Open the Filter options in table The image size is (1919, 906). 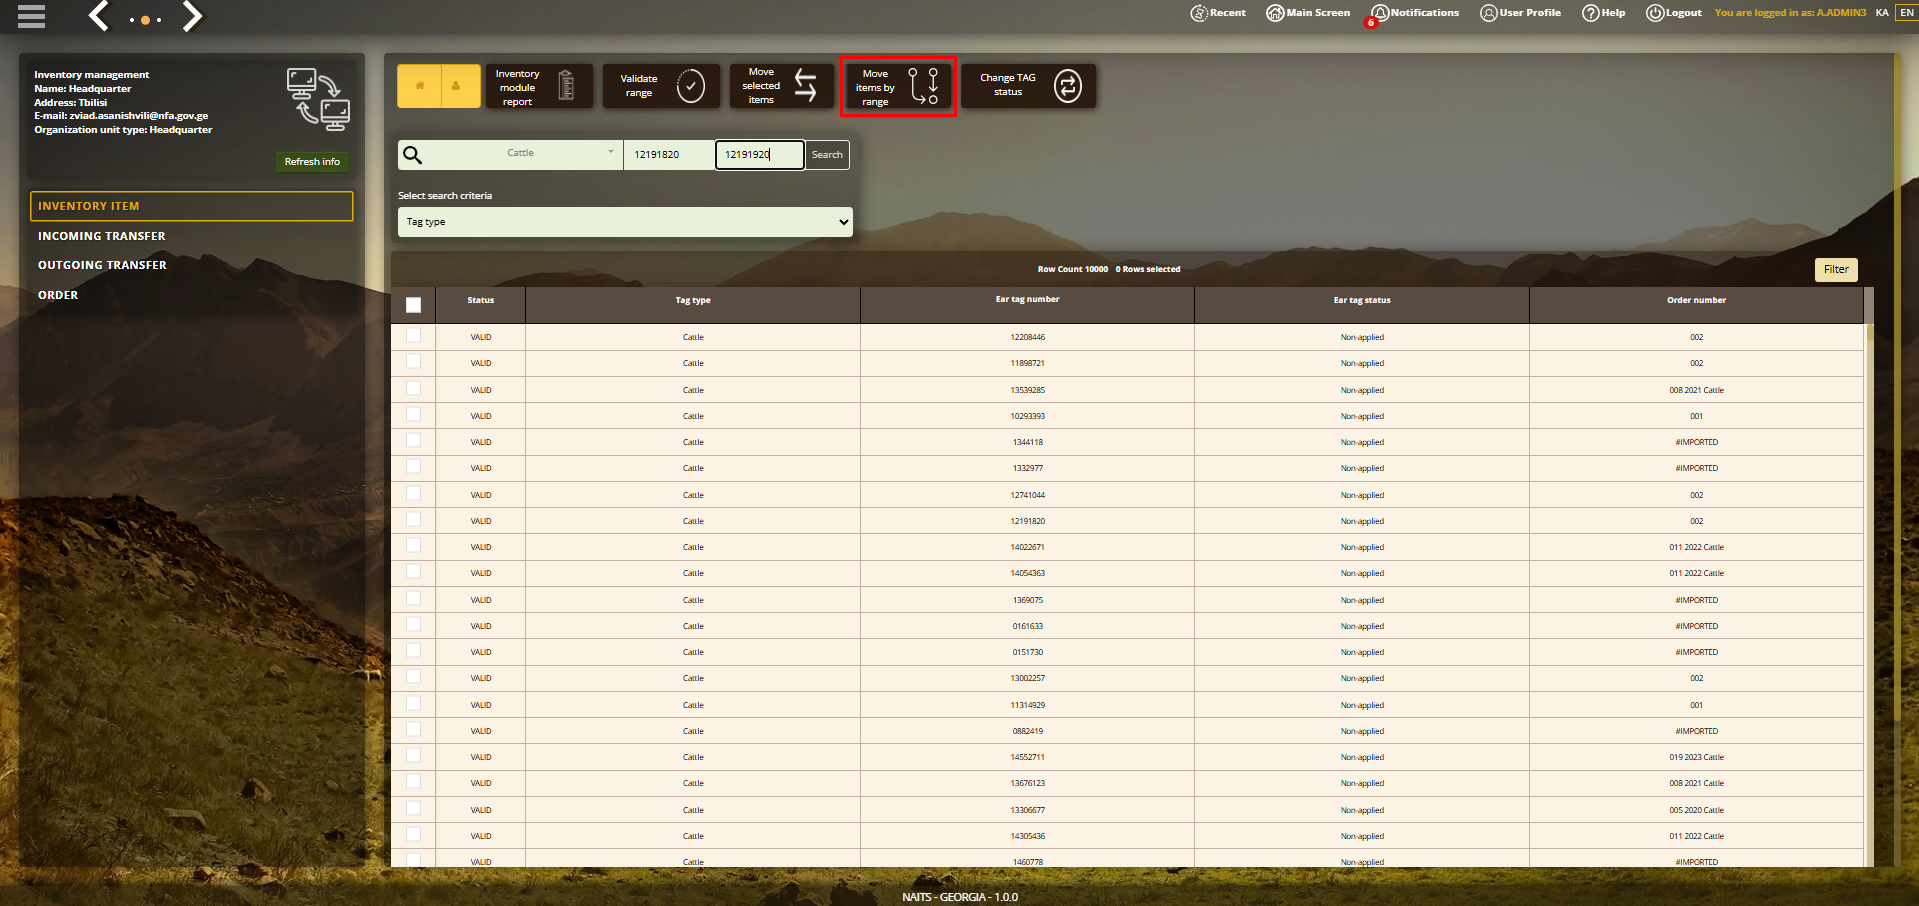(1836, 269)
